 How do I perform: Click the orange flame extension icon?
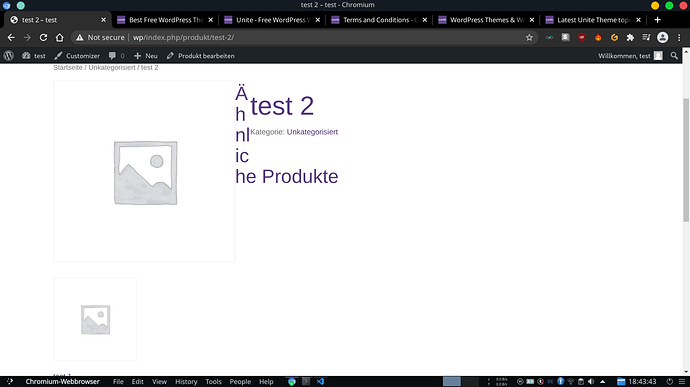click(598, 38)
